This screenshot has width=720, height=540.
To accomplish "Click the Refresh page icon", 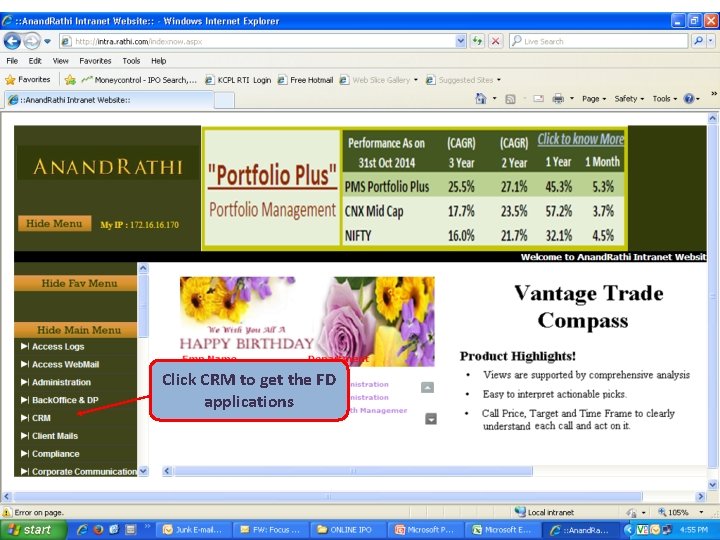I will [478, 41].
